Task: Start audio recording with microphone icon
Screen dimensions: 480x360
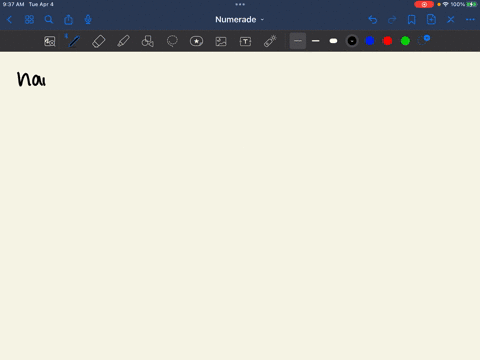Action: click(x=88, y=20)
